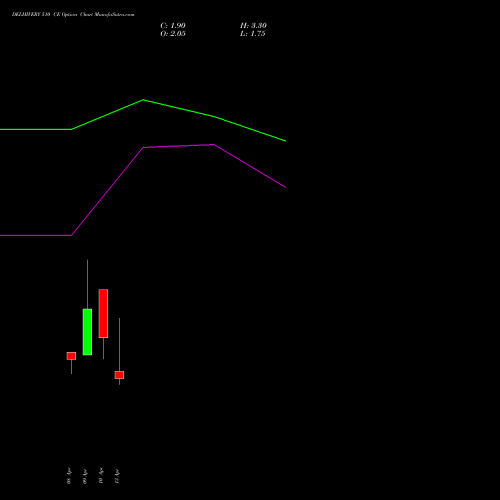500x500 pixels.
Task: Click the close value "C: 1.90"
Action: pyautogui.click(x=173, y=26)
